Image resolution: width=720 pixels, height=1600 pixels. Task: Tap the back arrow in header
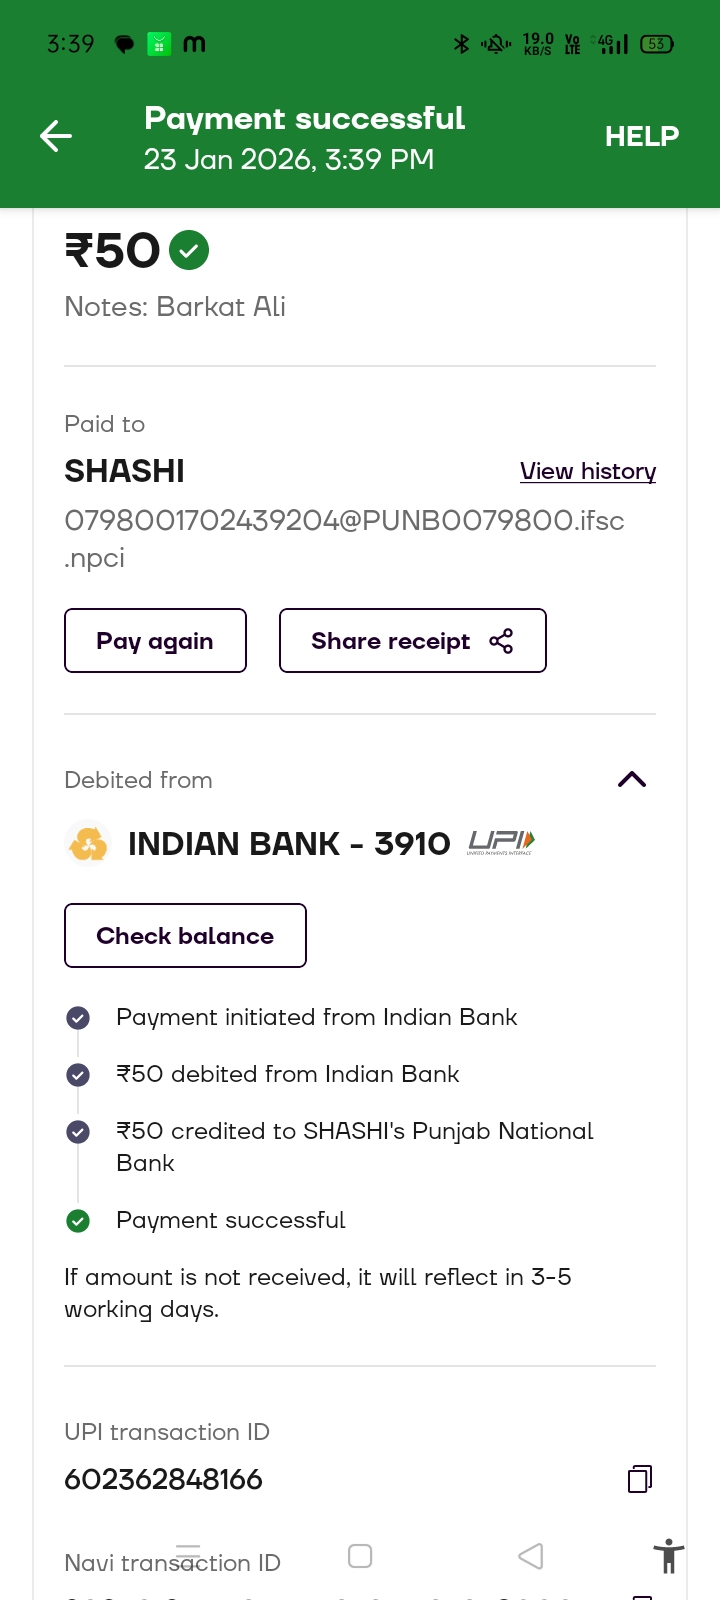point(56,136)
